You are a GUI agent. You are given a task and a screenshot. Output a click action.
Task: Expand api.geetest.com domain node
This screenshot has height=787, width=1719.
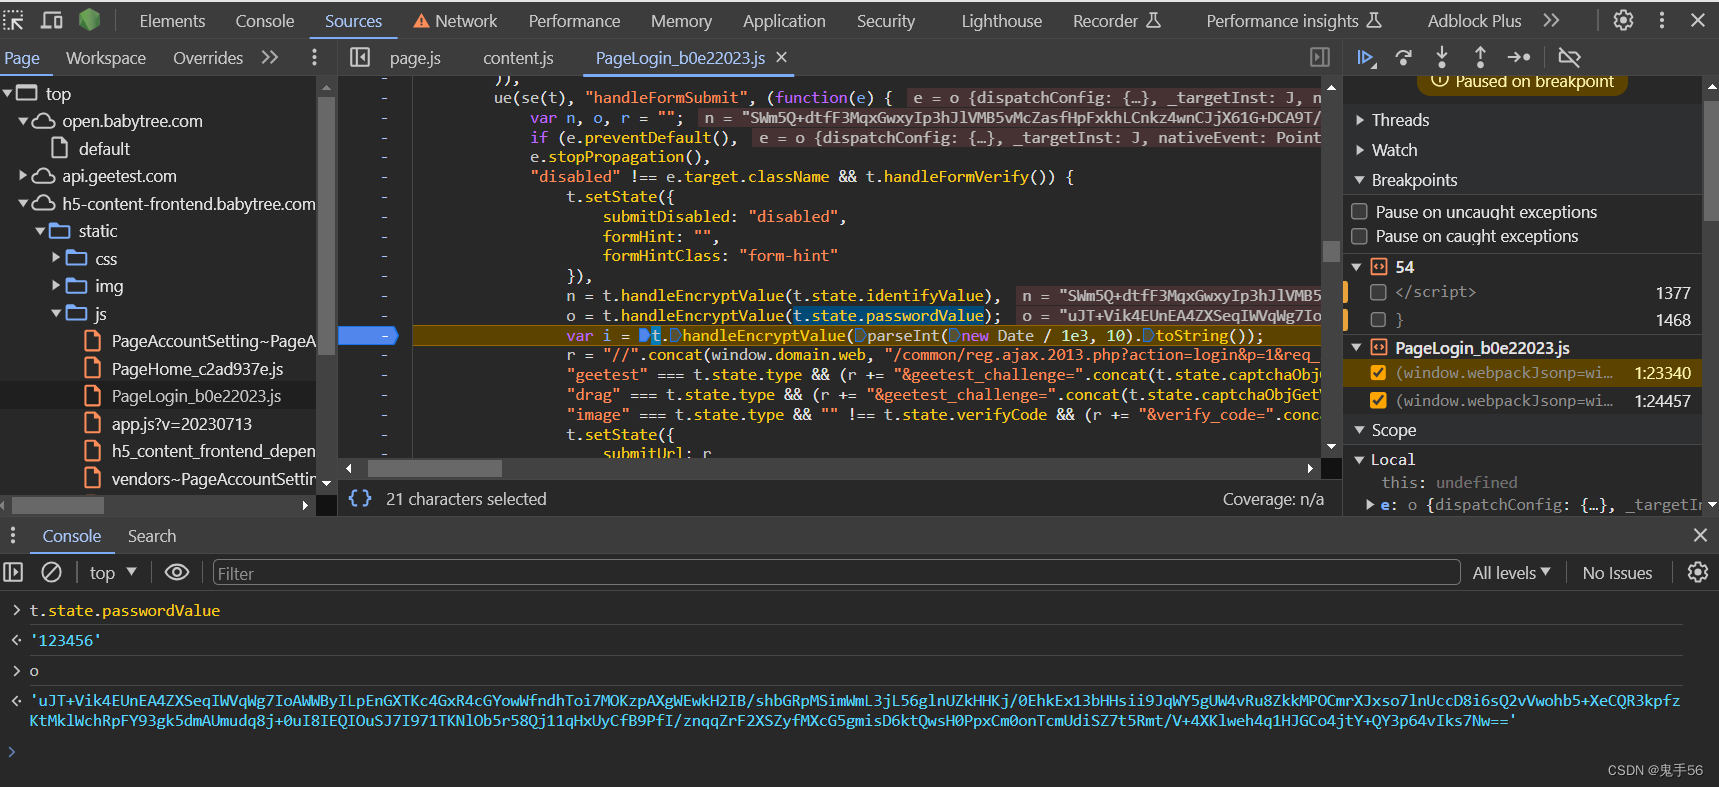24,176
